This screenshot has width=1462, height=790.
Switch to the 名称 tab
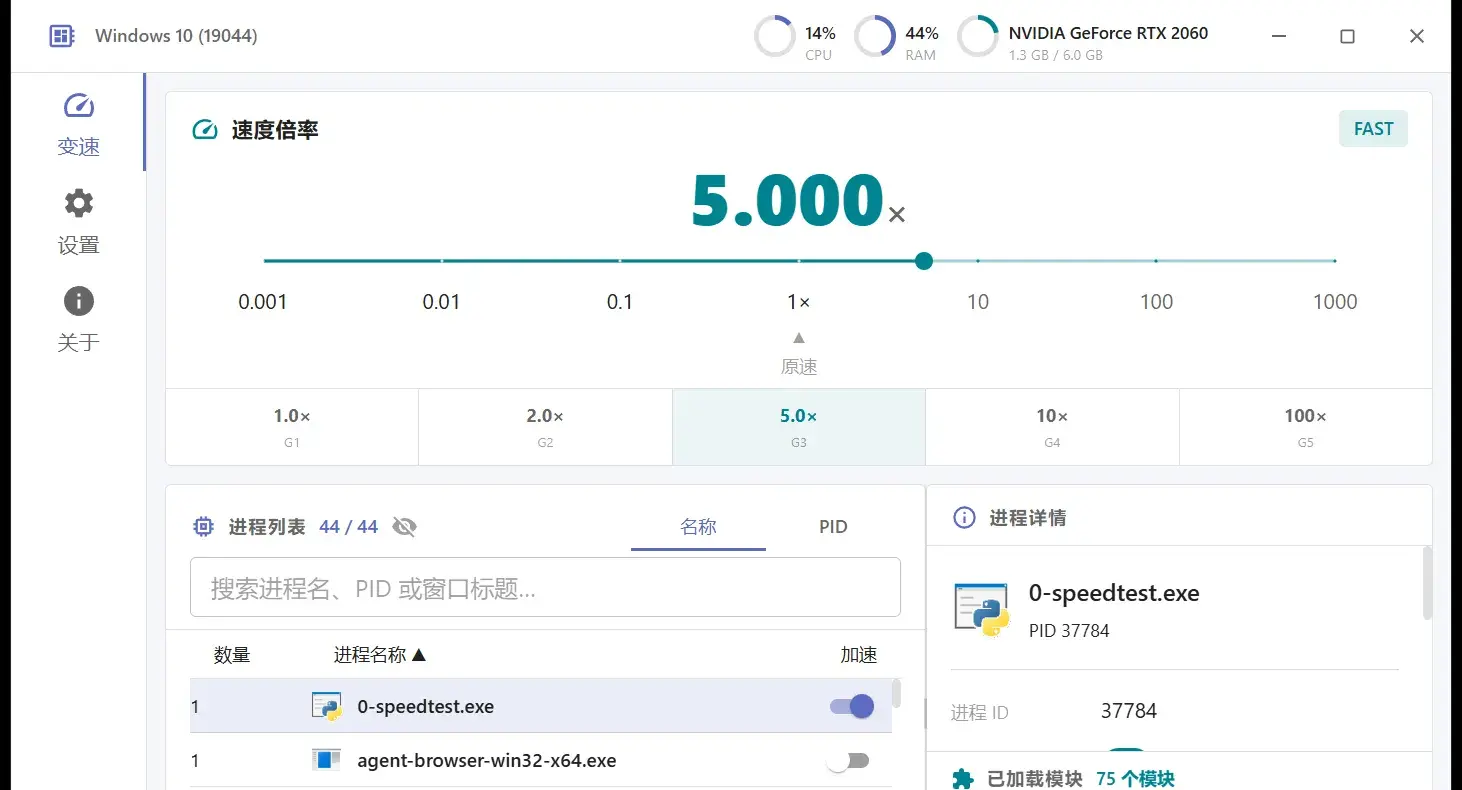click(x=698, y=527)
